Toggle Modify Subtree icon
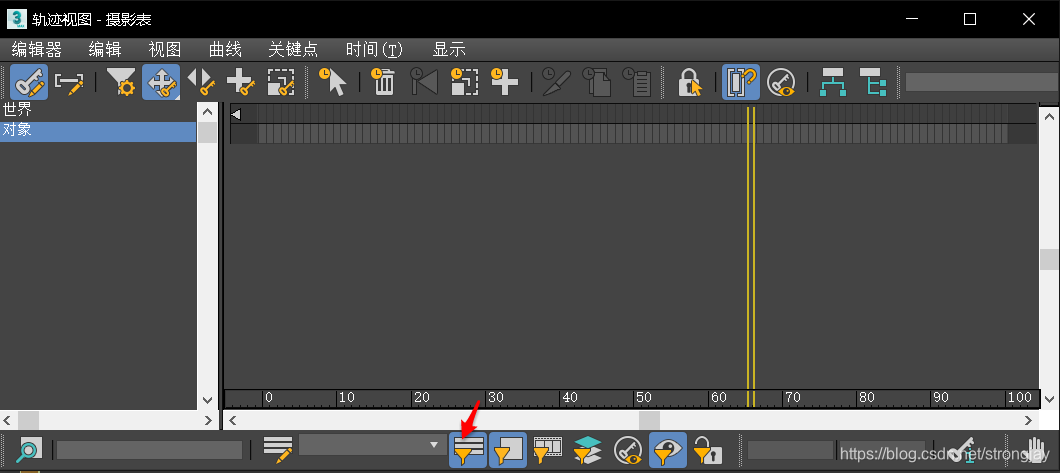The image size is (1060, 473). tap(833, 82)
